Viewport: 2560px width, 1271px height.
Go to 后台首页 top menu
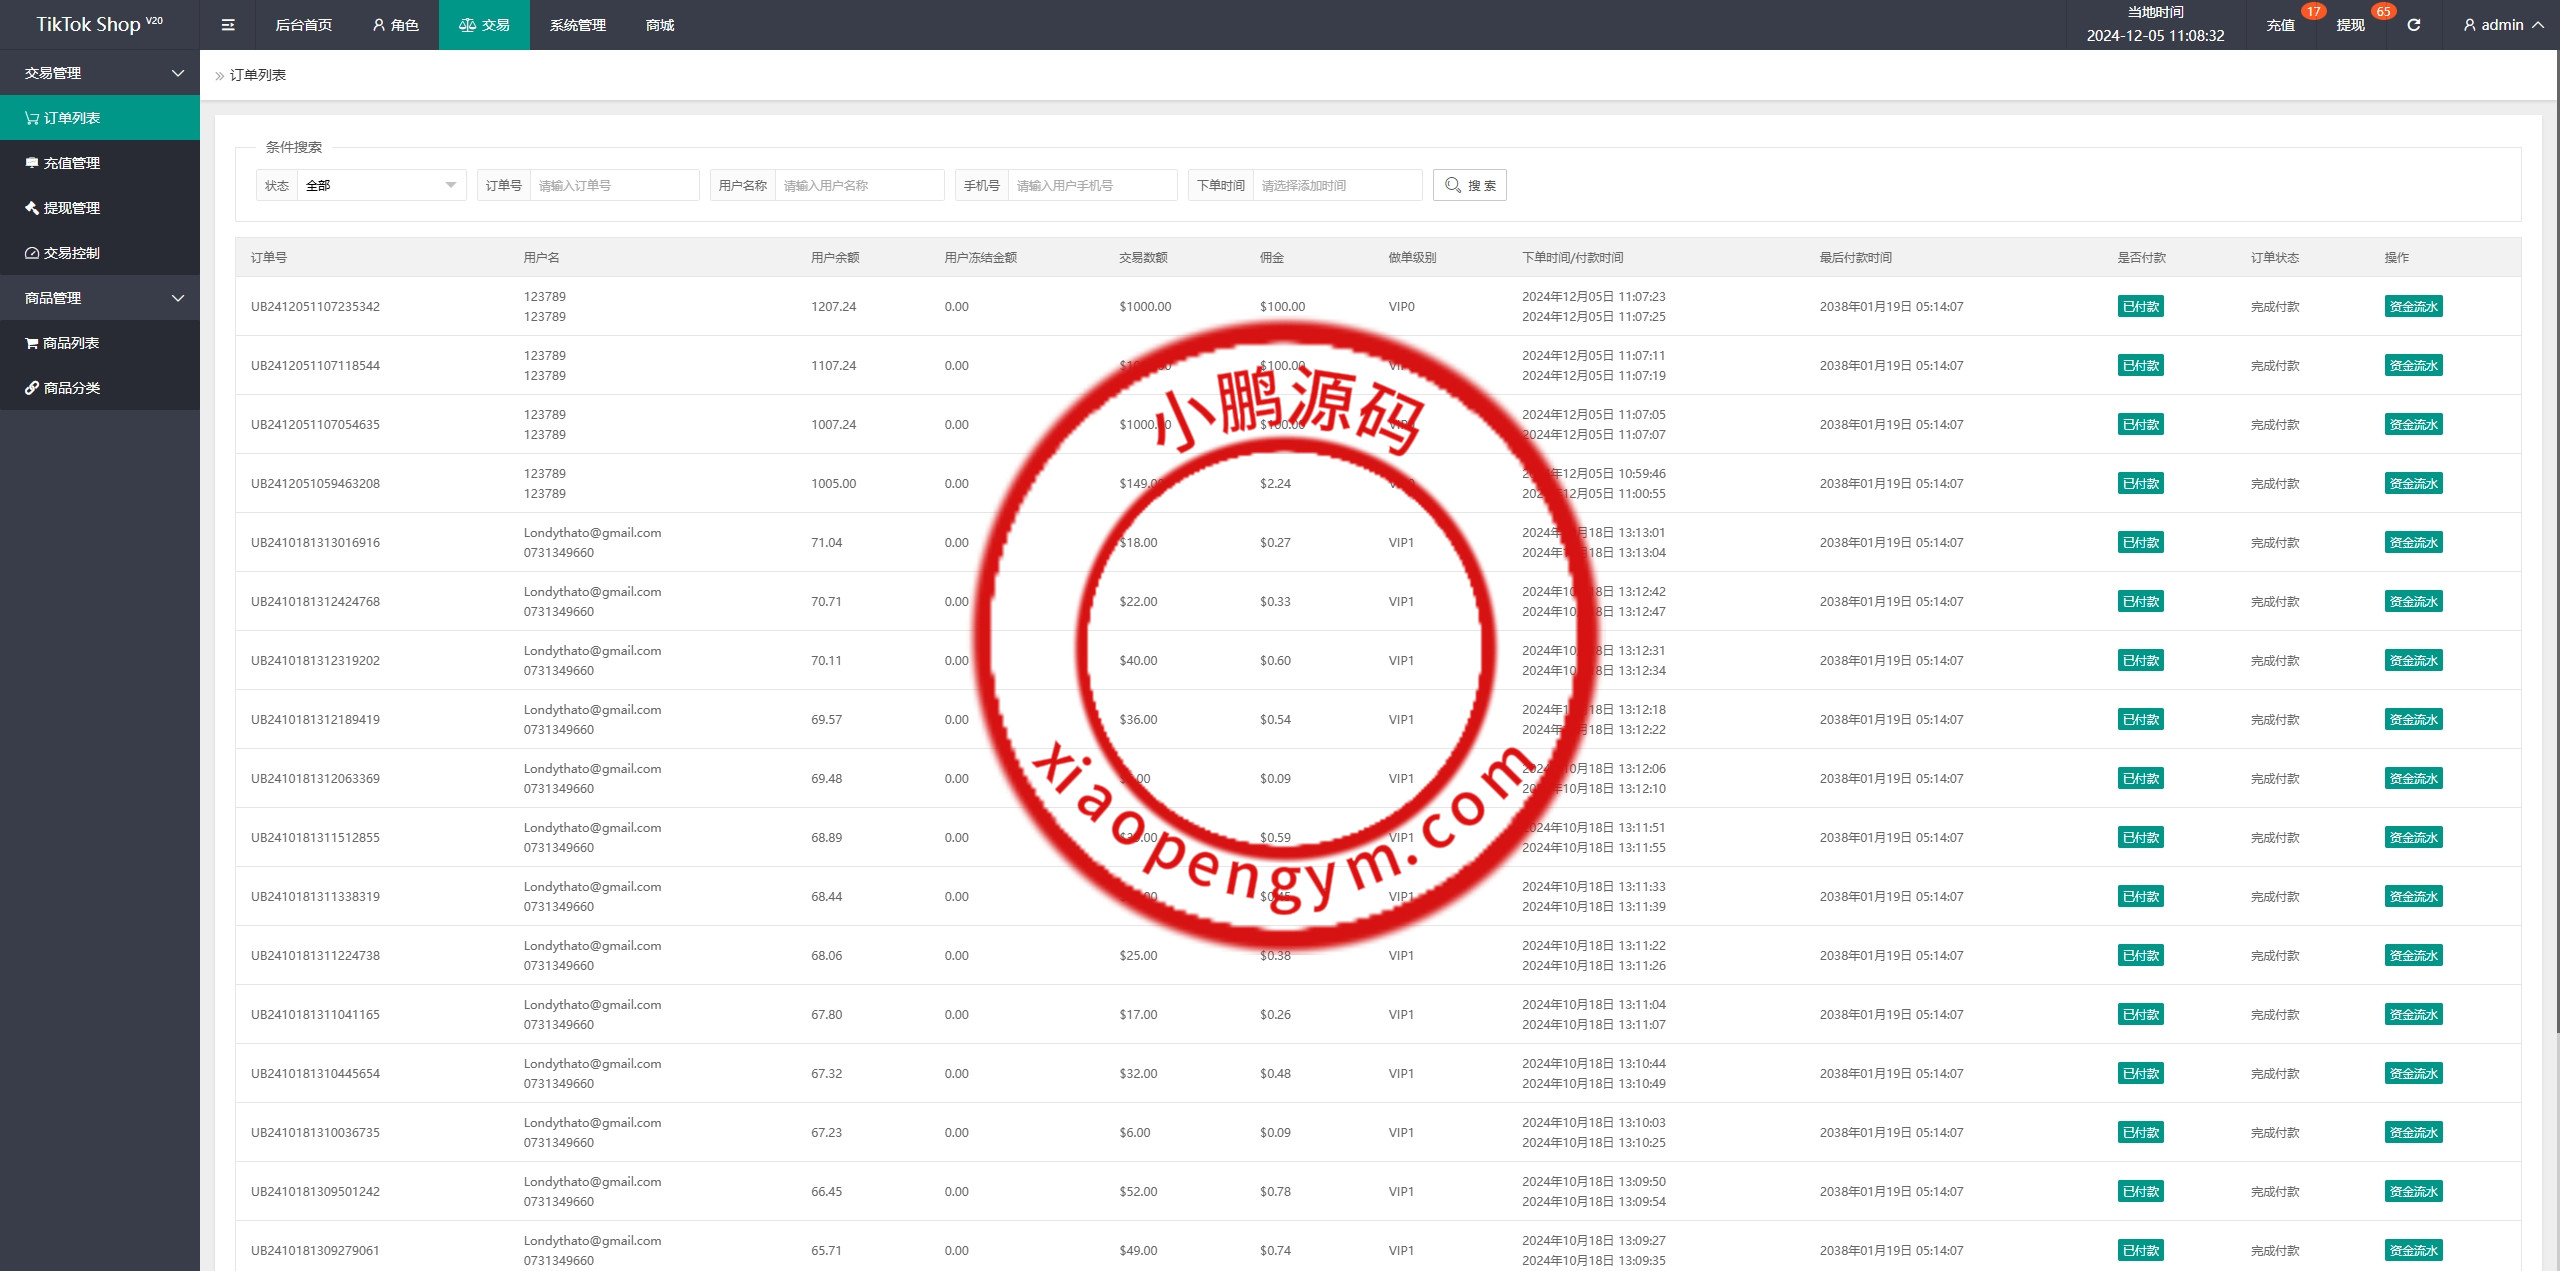tap(303, 25)
